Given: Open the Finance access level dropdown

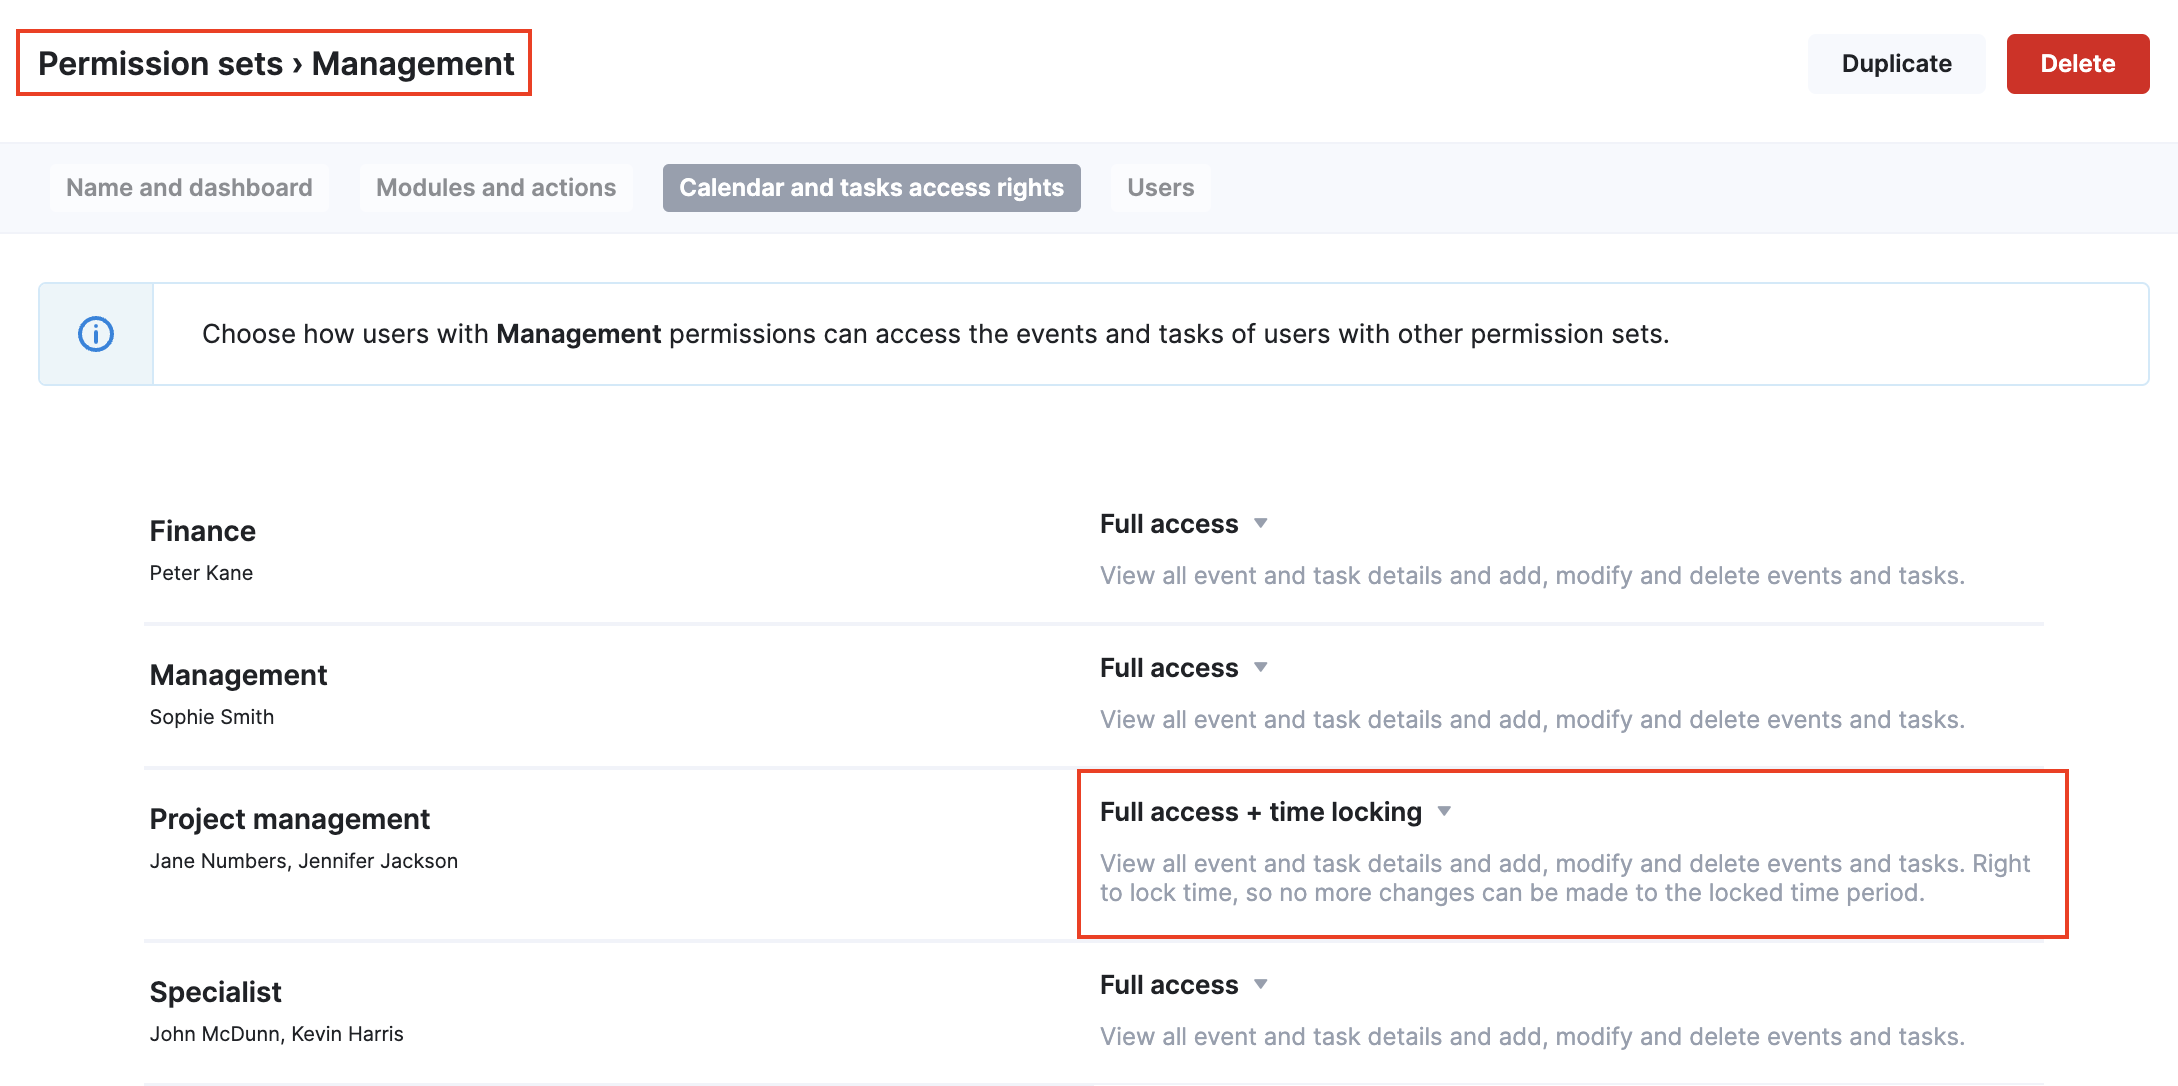Looking at the screenshot, I should coord(1184,524).
